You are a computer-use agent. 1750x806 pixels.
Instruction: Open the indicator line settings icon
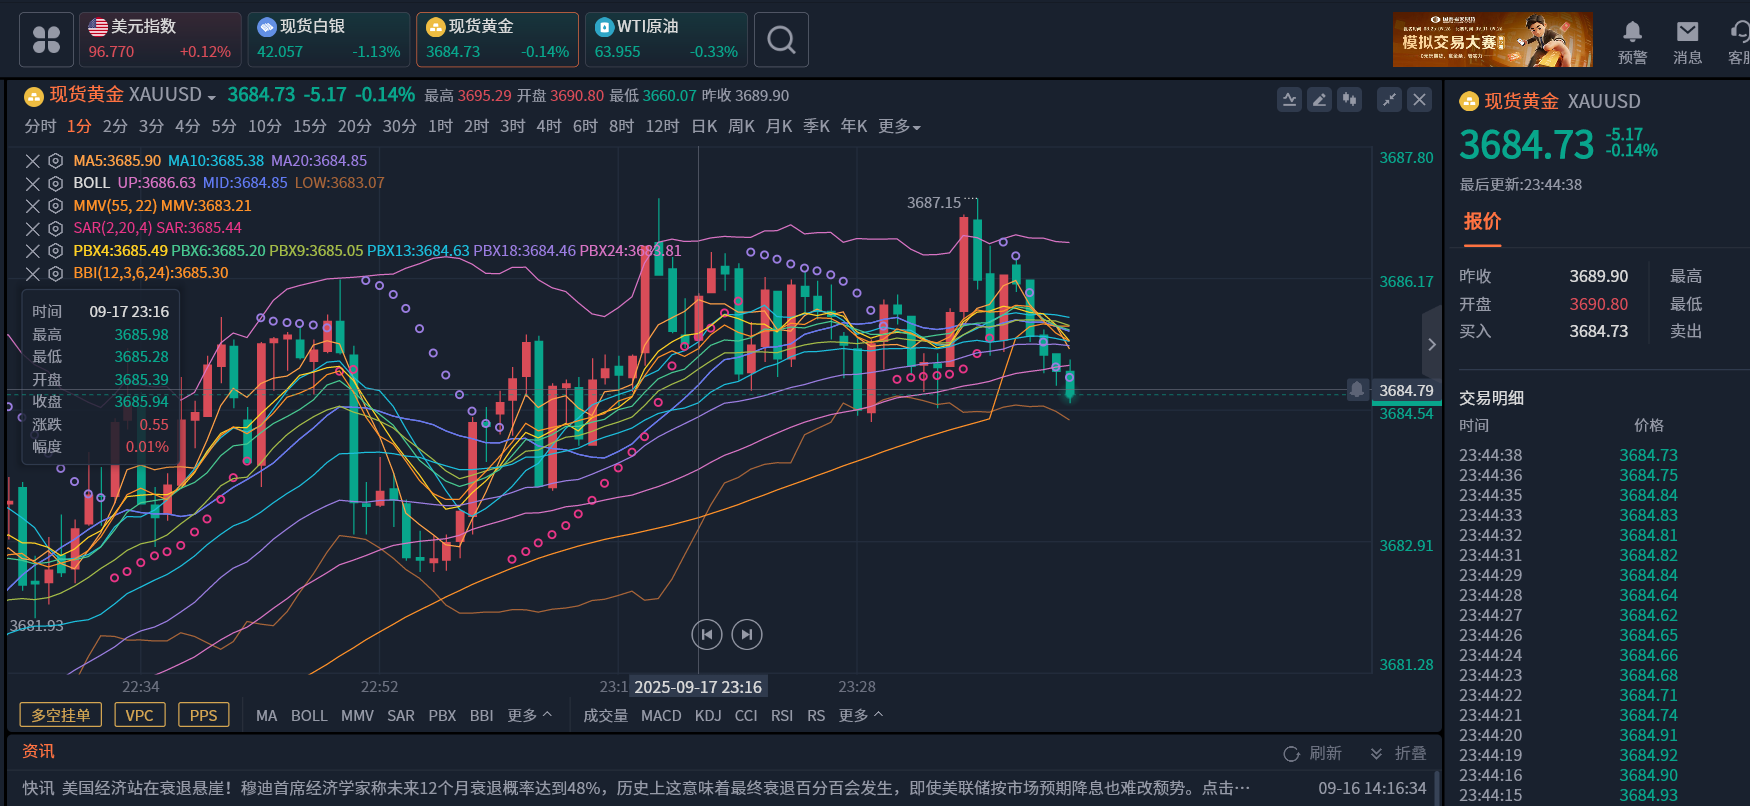pos(1289,100)
